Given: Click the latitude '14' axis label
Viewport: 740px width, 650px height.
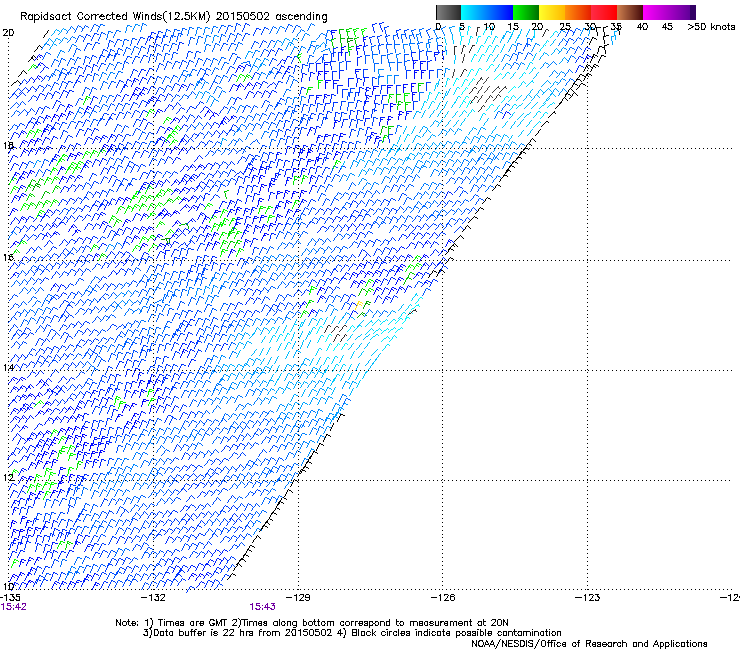Looking at the screenshot, I should tap(8, 367).
